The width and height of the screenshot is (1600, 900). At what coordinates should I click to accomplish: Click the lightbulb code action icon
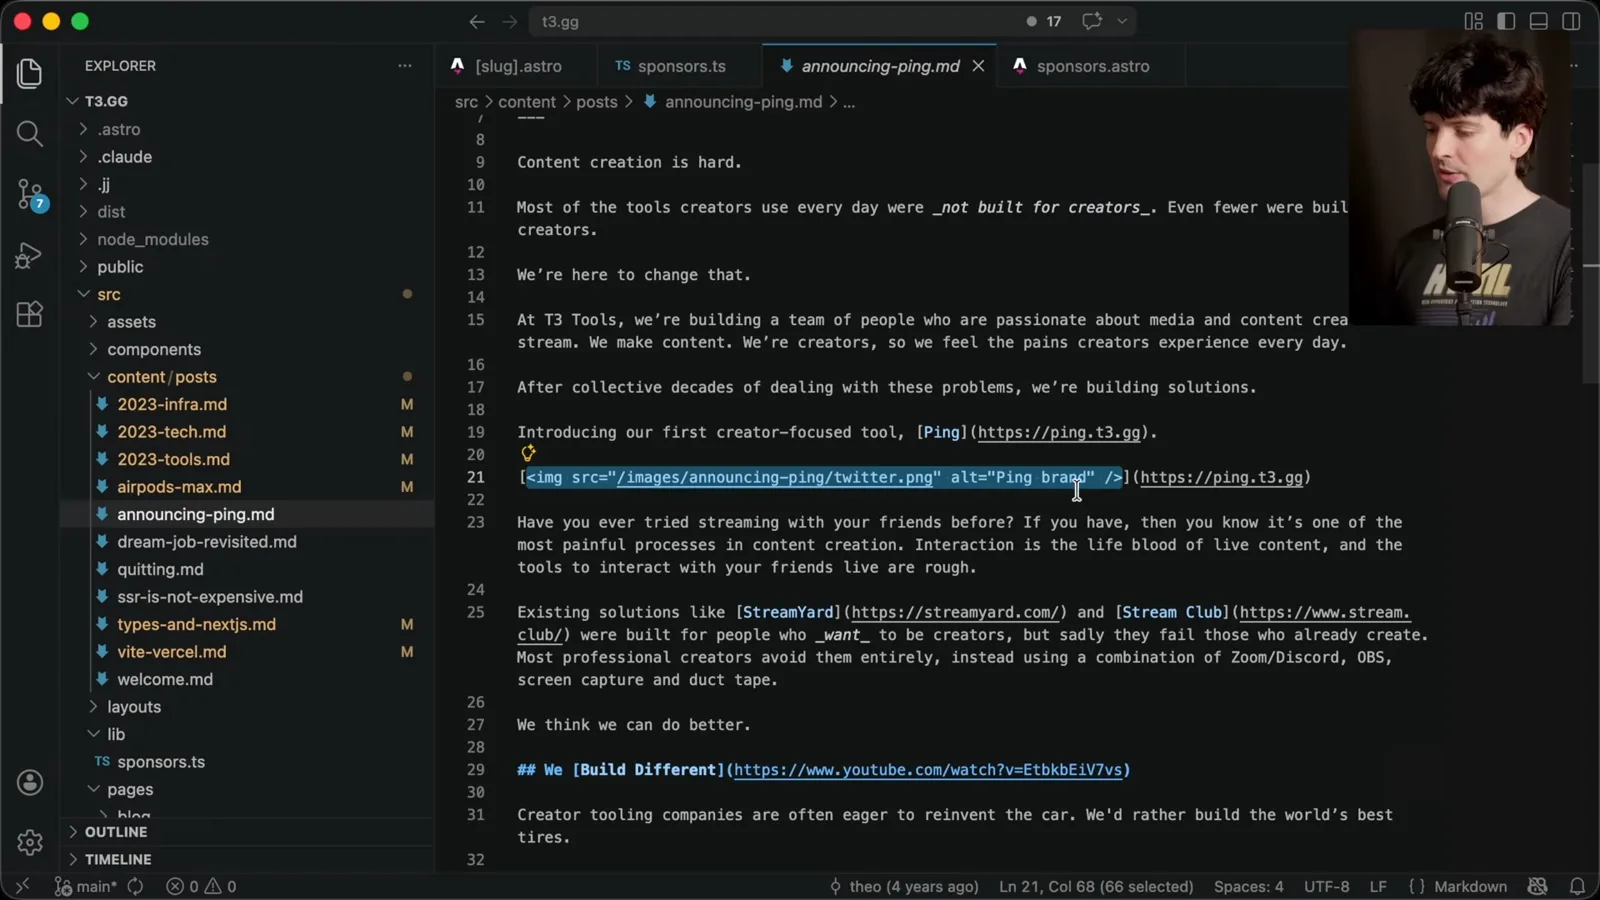pyautogui.click(x=528, y=454)
